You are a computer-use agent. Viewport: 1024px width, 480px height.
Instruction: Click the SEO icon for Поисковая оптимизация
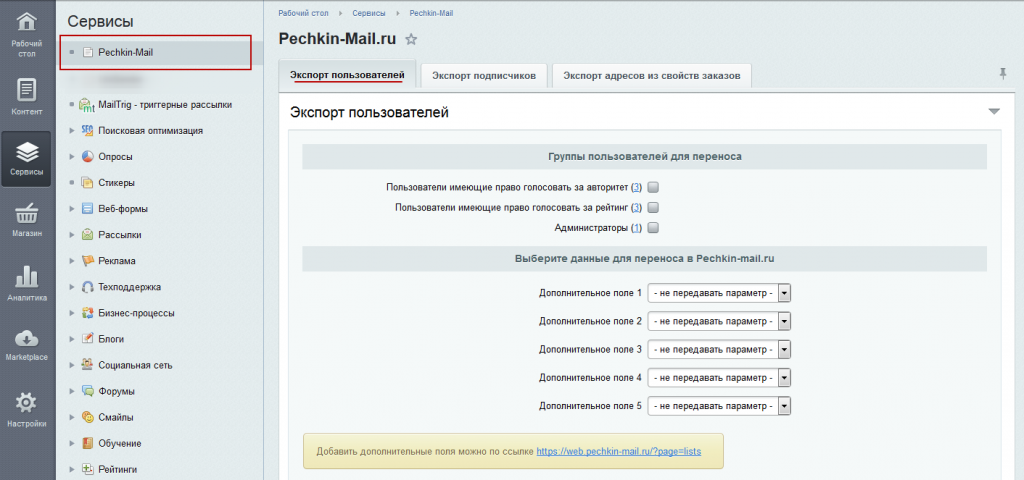[88, 130]
